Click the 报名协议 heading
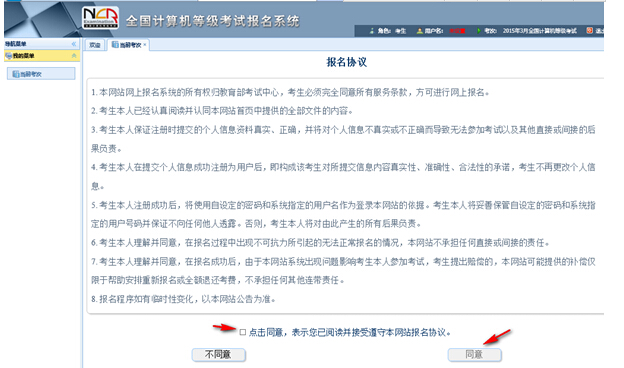This screenshot has width=624, height=368. coord(347,62)
